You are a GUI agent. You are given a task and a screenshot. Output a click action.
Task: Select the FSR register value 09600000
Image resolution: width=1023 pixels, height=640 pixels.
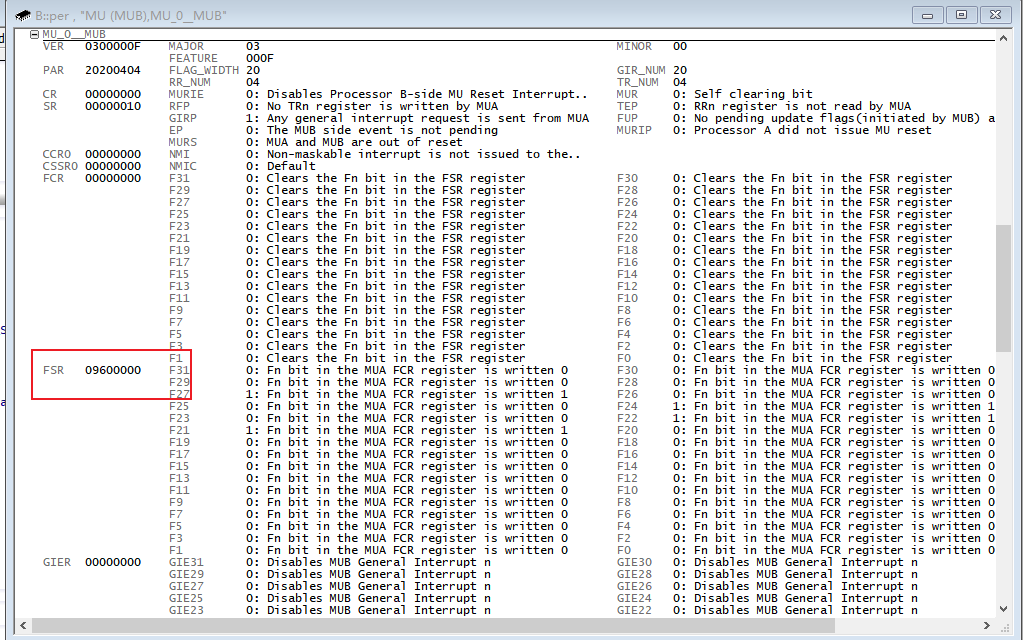(x=113, y=371)
